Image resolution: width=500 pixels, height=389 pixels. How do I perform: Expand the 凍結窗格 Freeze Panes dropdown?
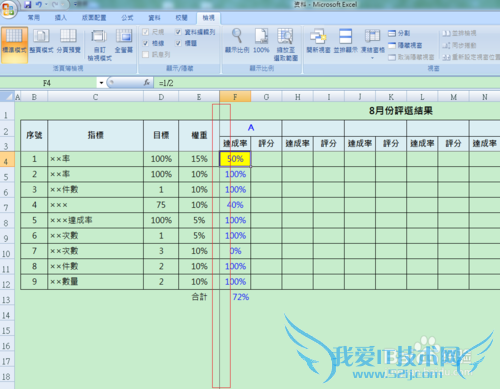pyautogui.click(x=372, y=58)
